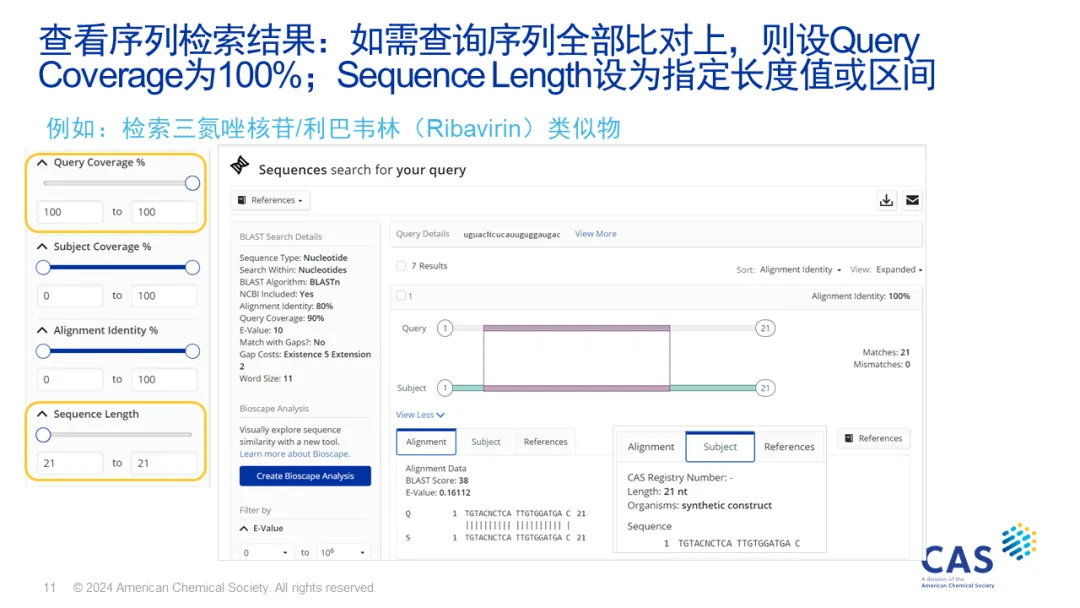The image size is (1080, 608).
Task: Click View Less to collapse details
Action: 420,415
